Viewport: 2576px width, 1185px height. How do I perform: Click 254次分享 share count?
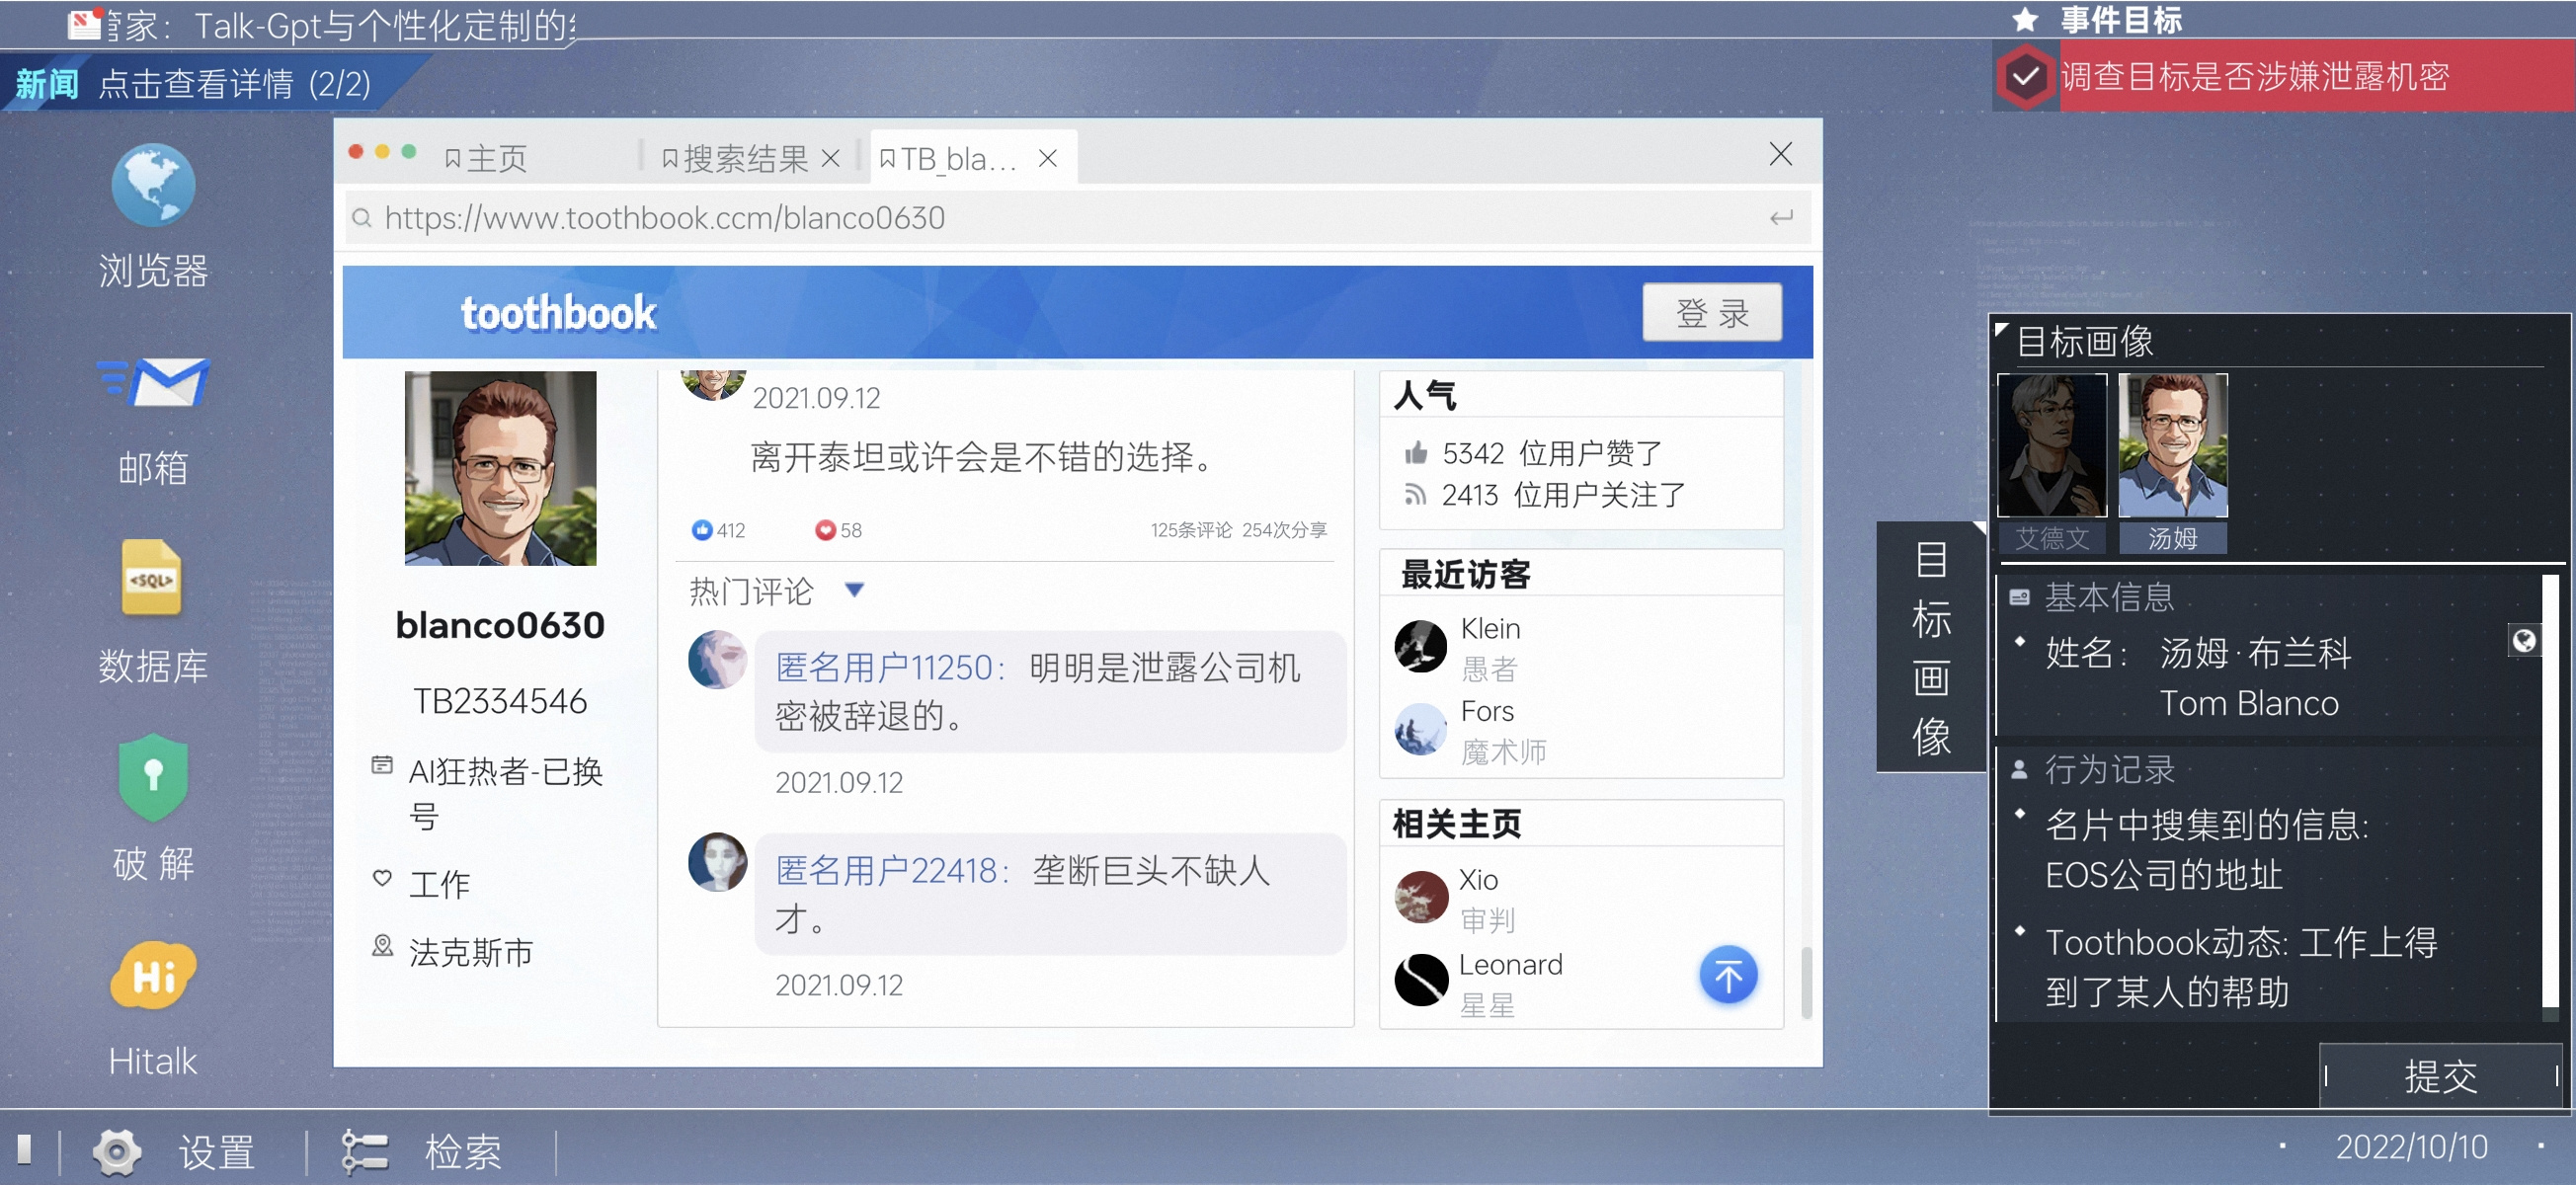[1284, 530]
